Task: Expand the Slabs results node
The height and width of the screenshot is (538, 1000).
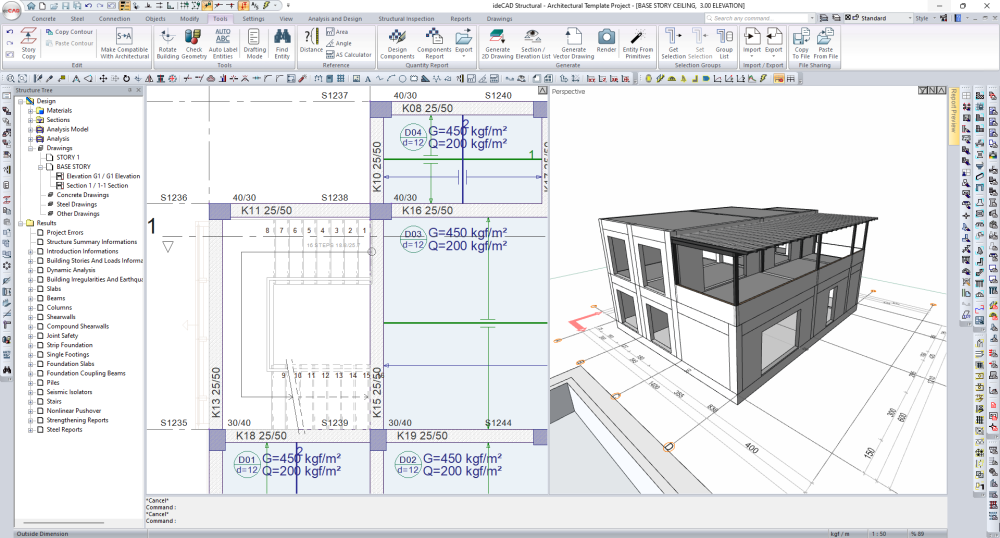Action: coord(31,289)
